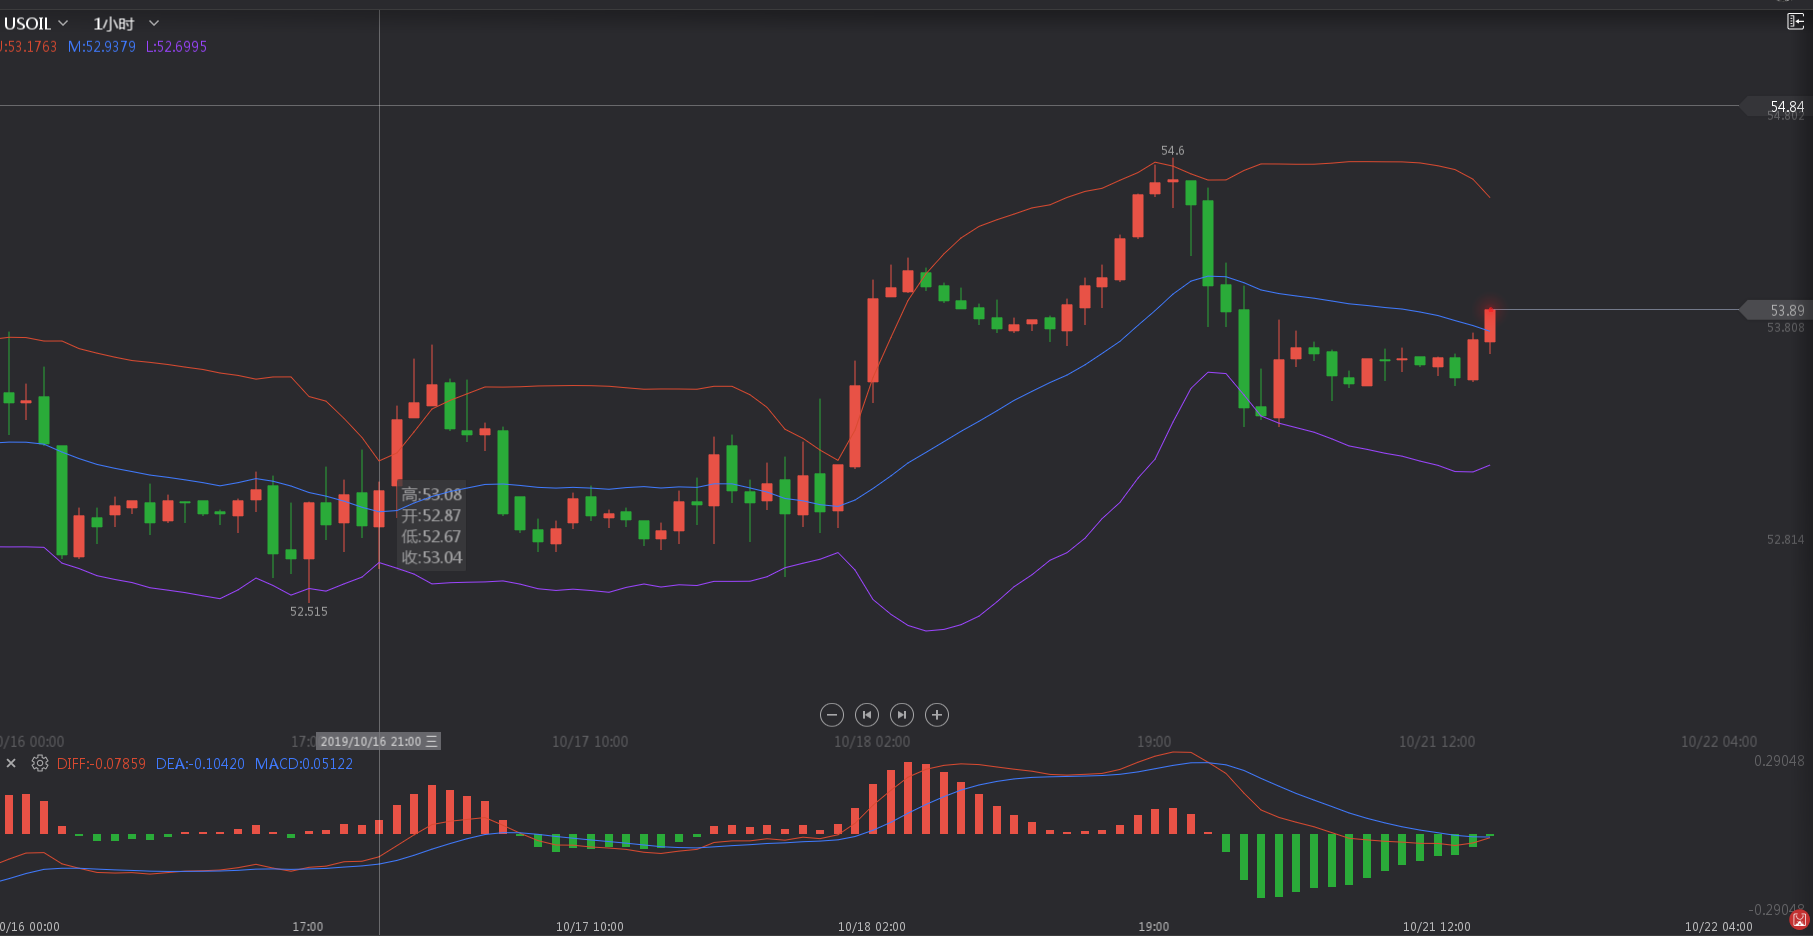
Task: Click the 54.6 high price marker
Action: click(1172, 151)
